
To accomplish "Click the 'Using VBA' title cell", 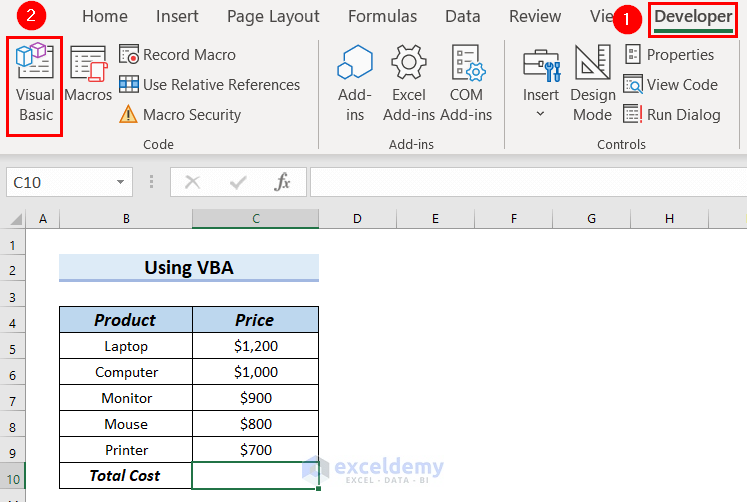I will click(189, 268).
